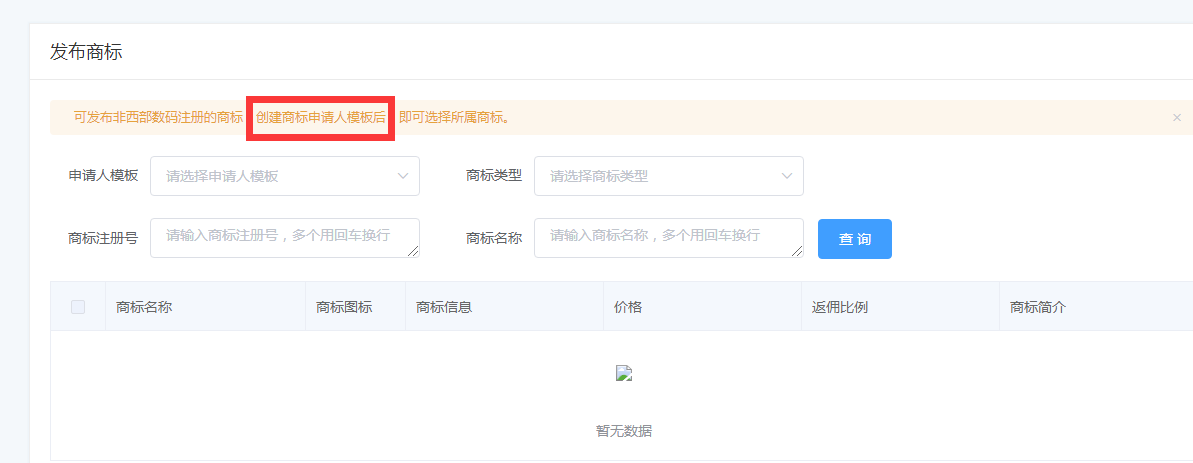Click resize handle of 商标名称 text area
This screenshot has height=463, width=1193.
pyautogui.click(x=798, y=252)
